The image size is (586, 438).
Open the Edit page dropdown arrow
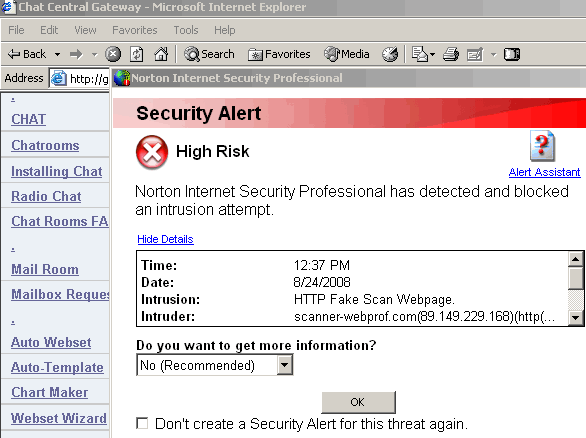tap(494, 55)
